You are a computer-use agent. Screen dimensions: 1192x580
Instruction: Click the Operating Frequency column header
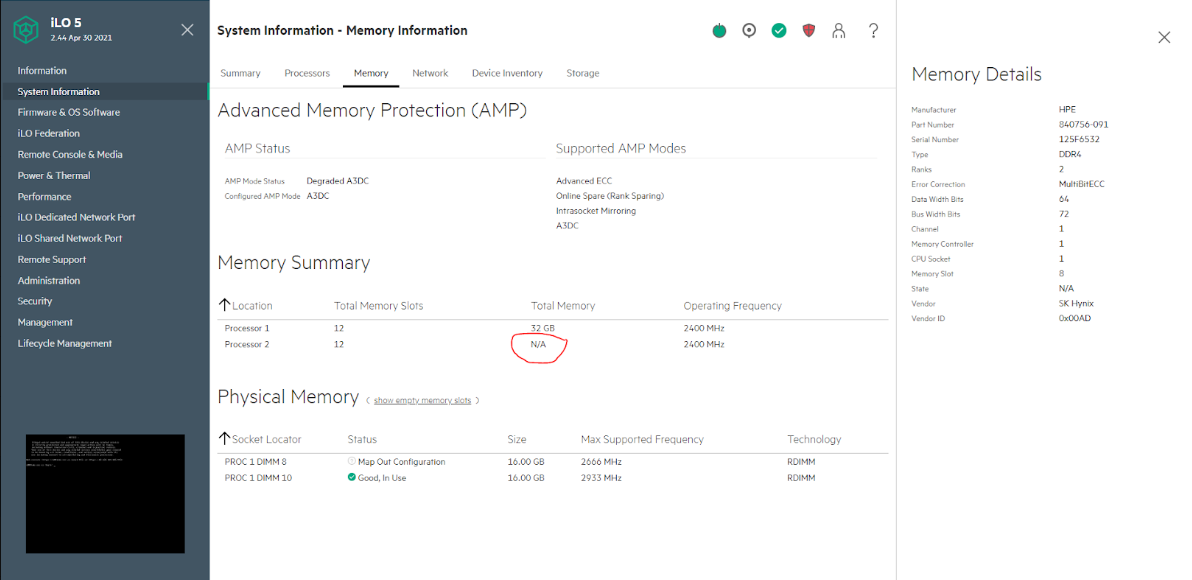(732, 306)
